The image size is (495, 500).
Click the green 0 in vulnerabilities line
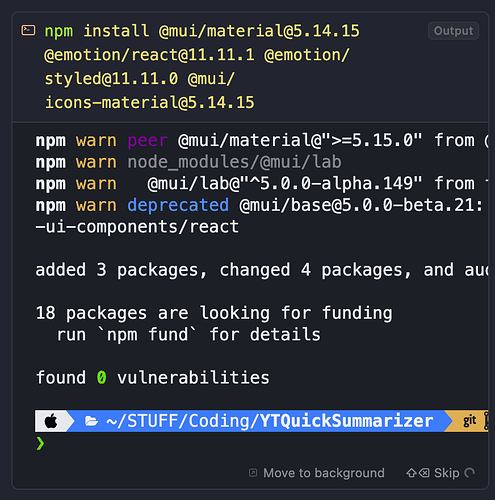pyautogui.click(x=102, y=378)
